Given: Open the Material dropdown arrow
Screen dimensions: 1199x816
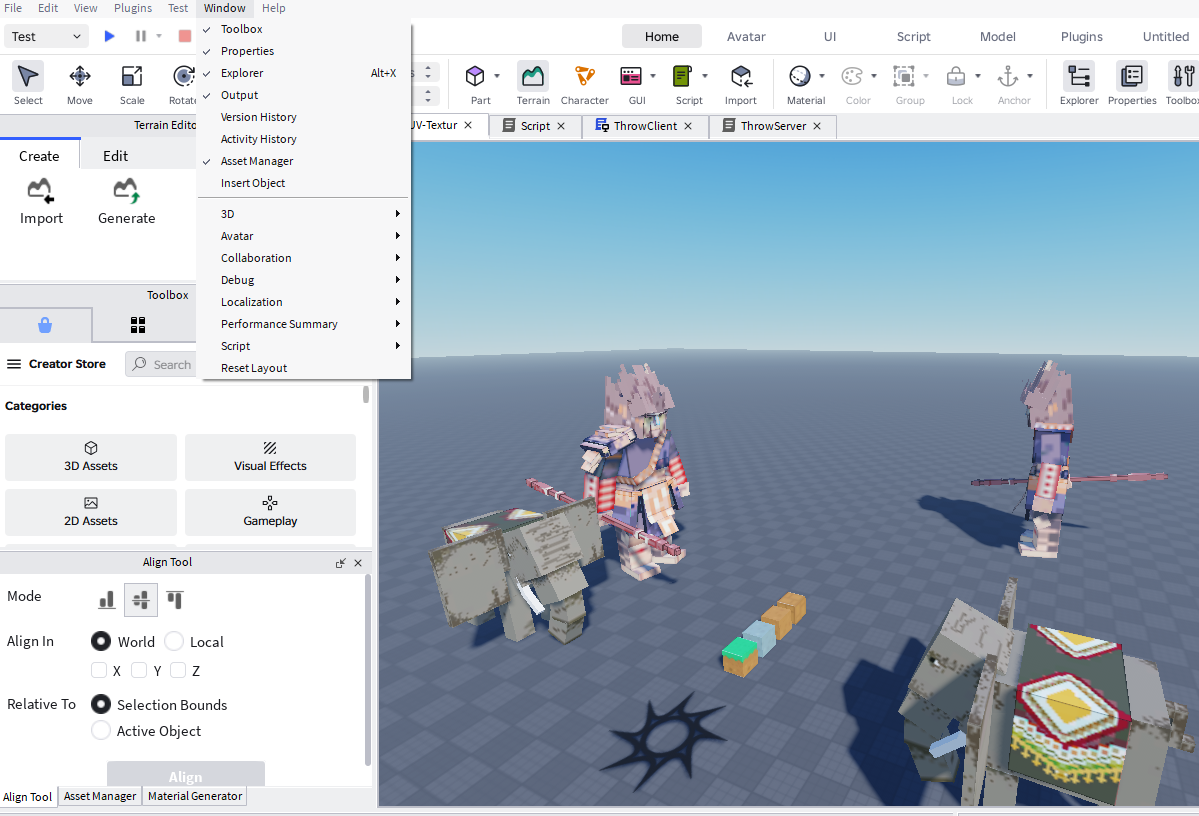Looking at the screenshot, I should [822, 76].
